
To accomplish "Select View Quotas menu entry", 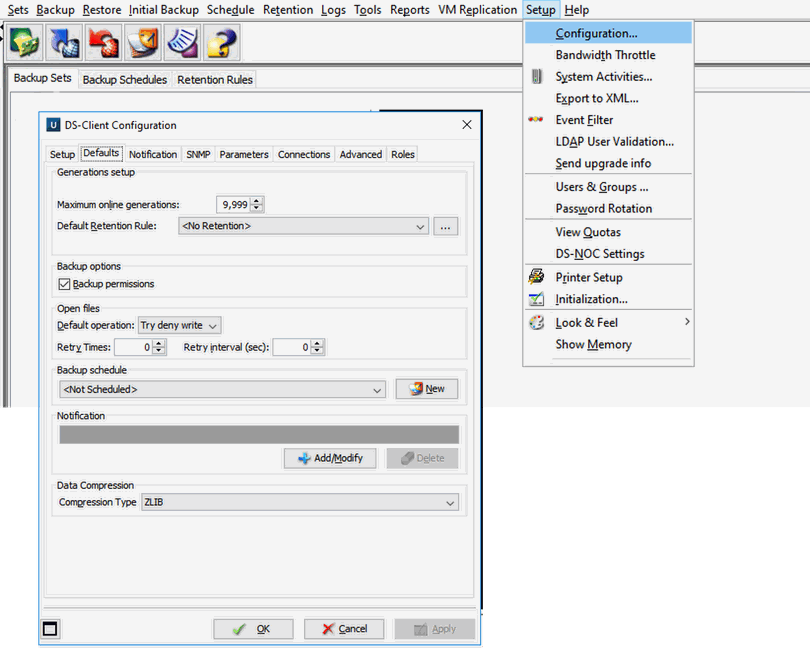I will pos(609,232).
